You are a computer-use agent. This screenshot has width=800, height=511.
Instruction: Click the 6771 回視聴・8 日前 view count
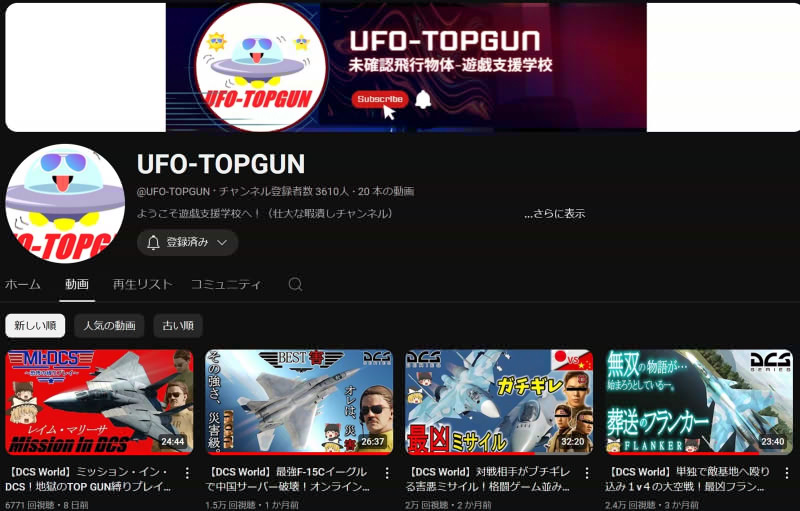click(47, 505)
